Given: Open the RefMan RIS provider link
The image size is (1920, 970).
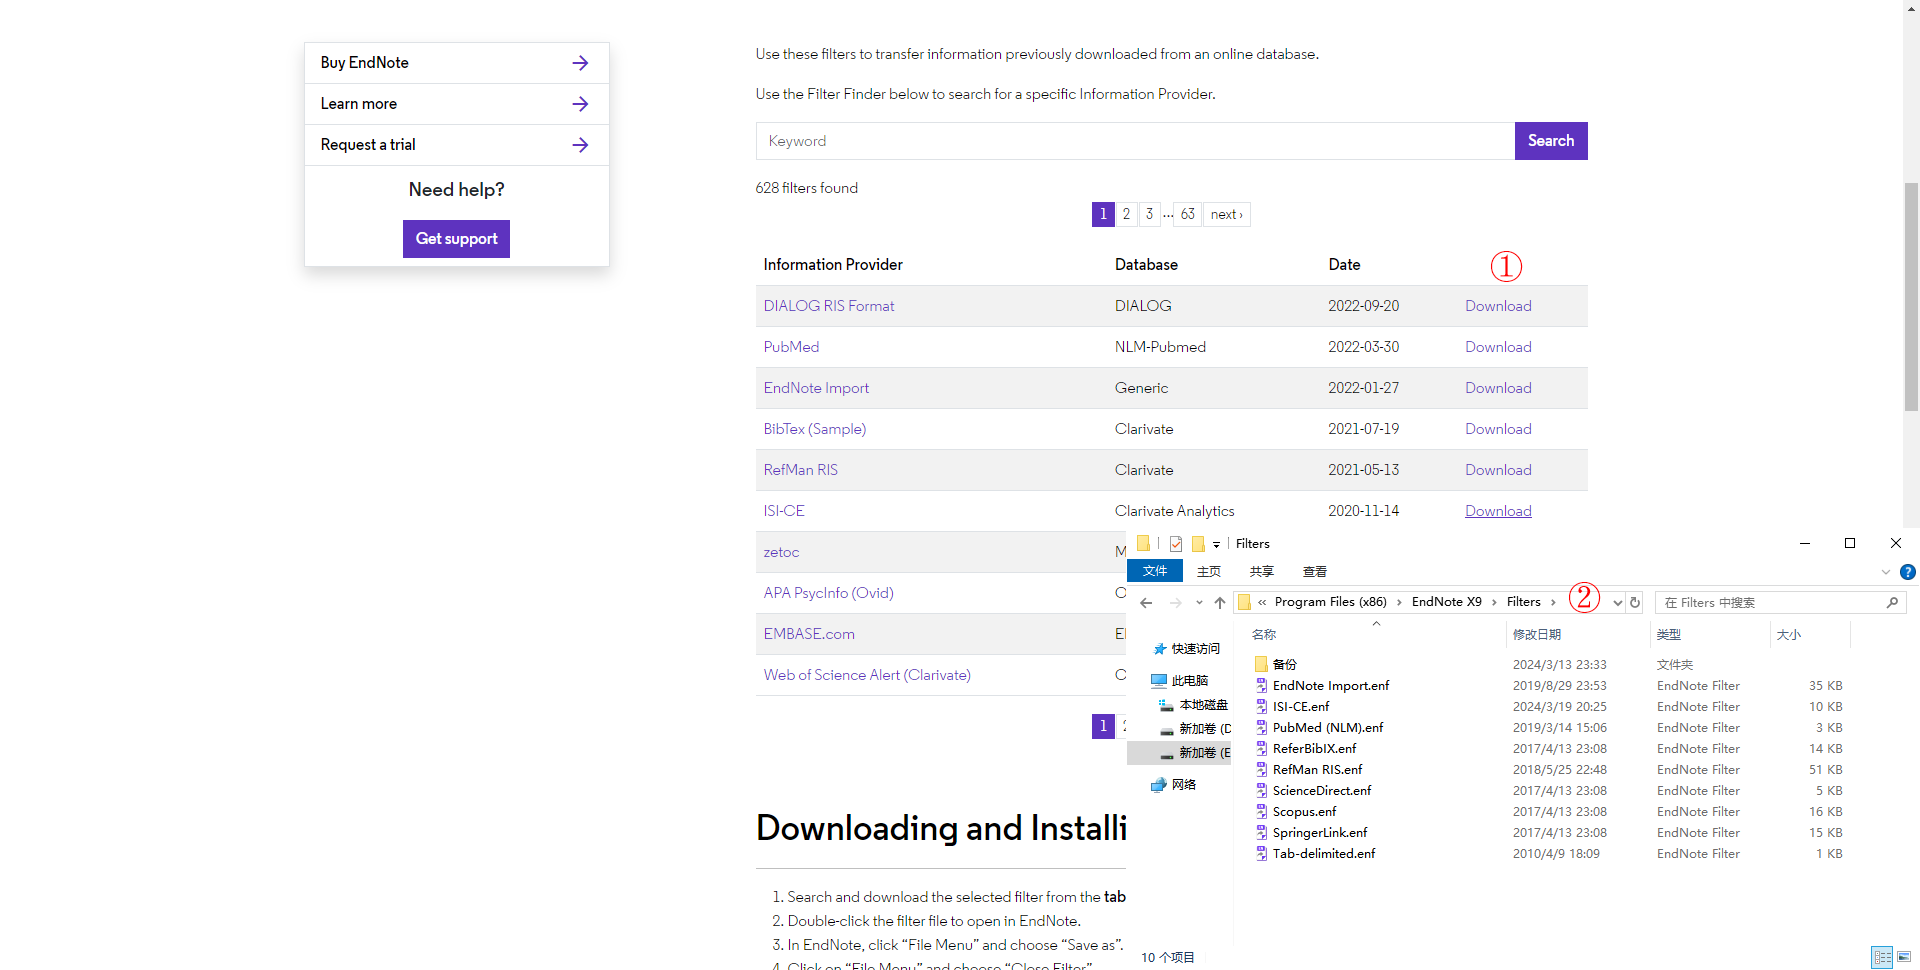Looking at the screenshot, I should [801, 470].
